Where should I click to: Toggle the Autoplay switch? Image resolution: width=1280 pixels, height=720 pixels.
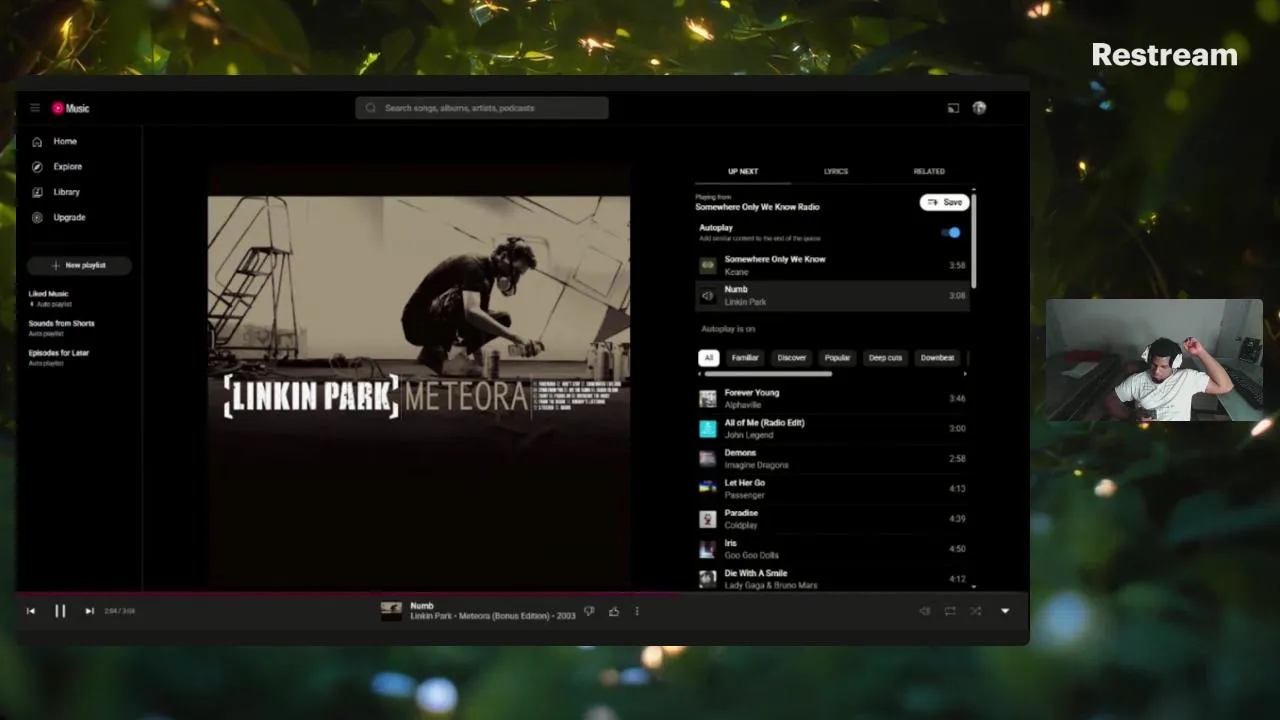pos(951,232)
